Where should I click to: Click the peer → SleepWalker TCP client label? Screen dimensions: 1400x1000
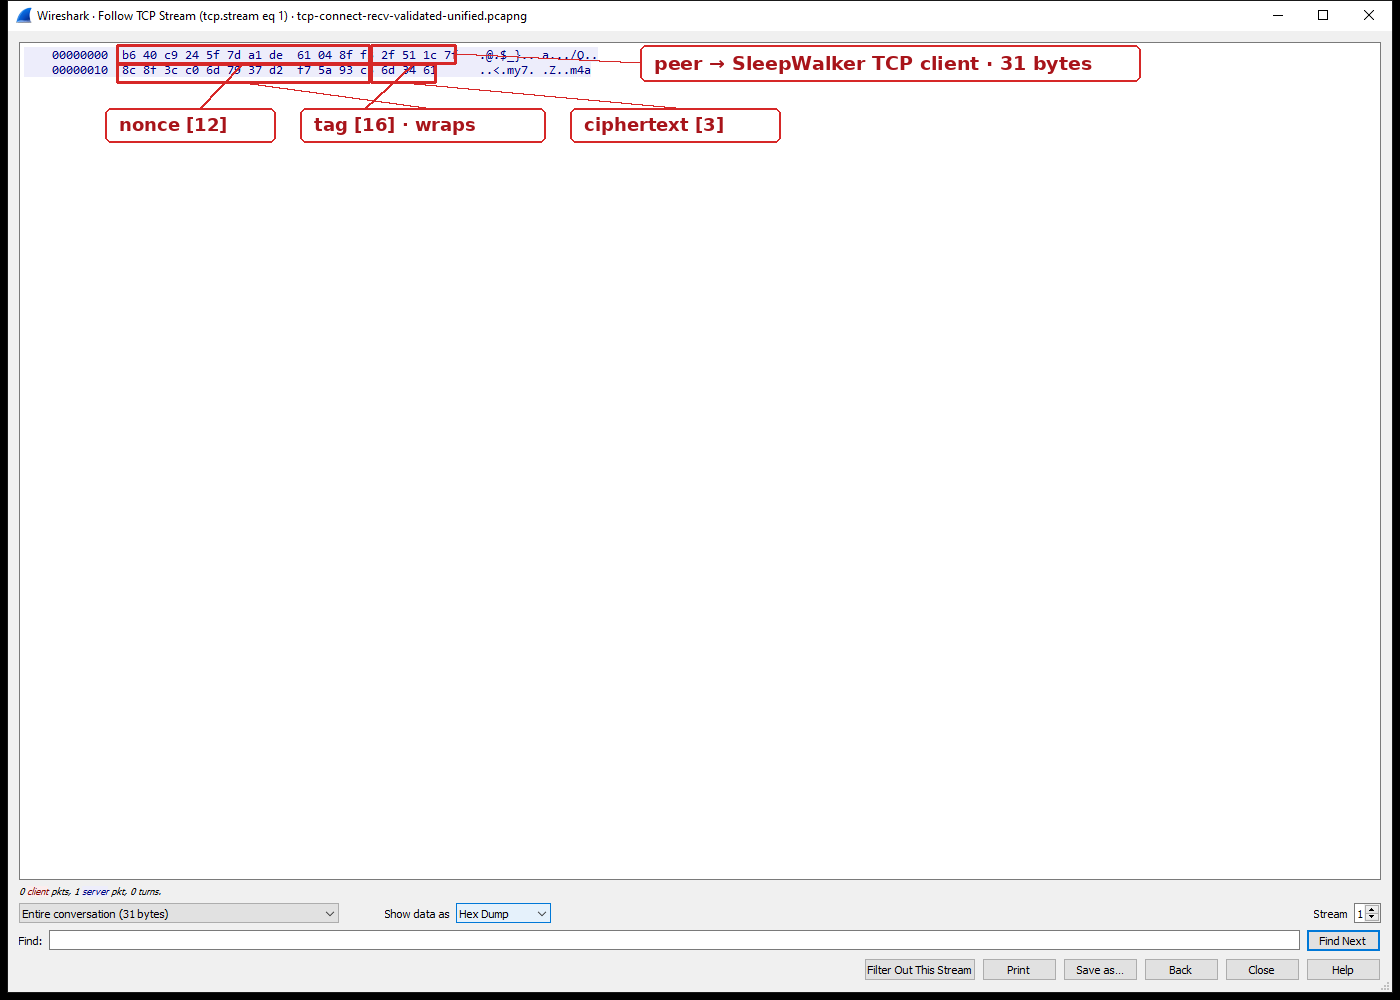click(890, 63)
